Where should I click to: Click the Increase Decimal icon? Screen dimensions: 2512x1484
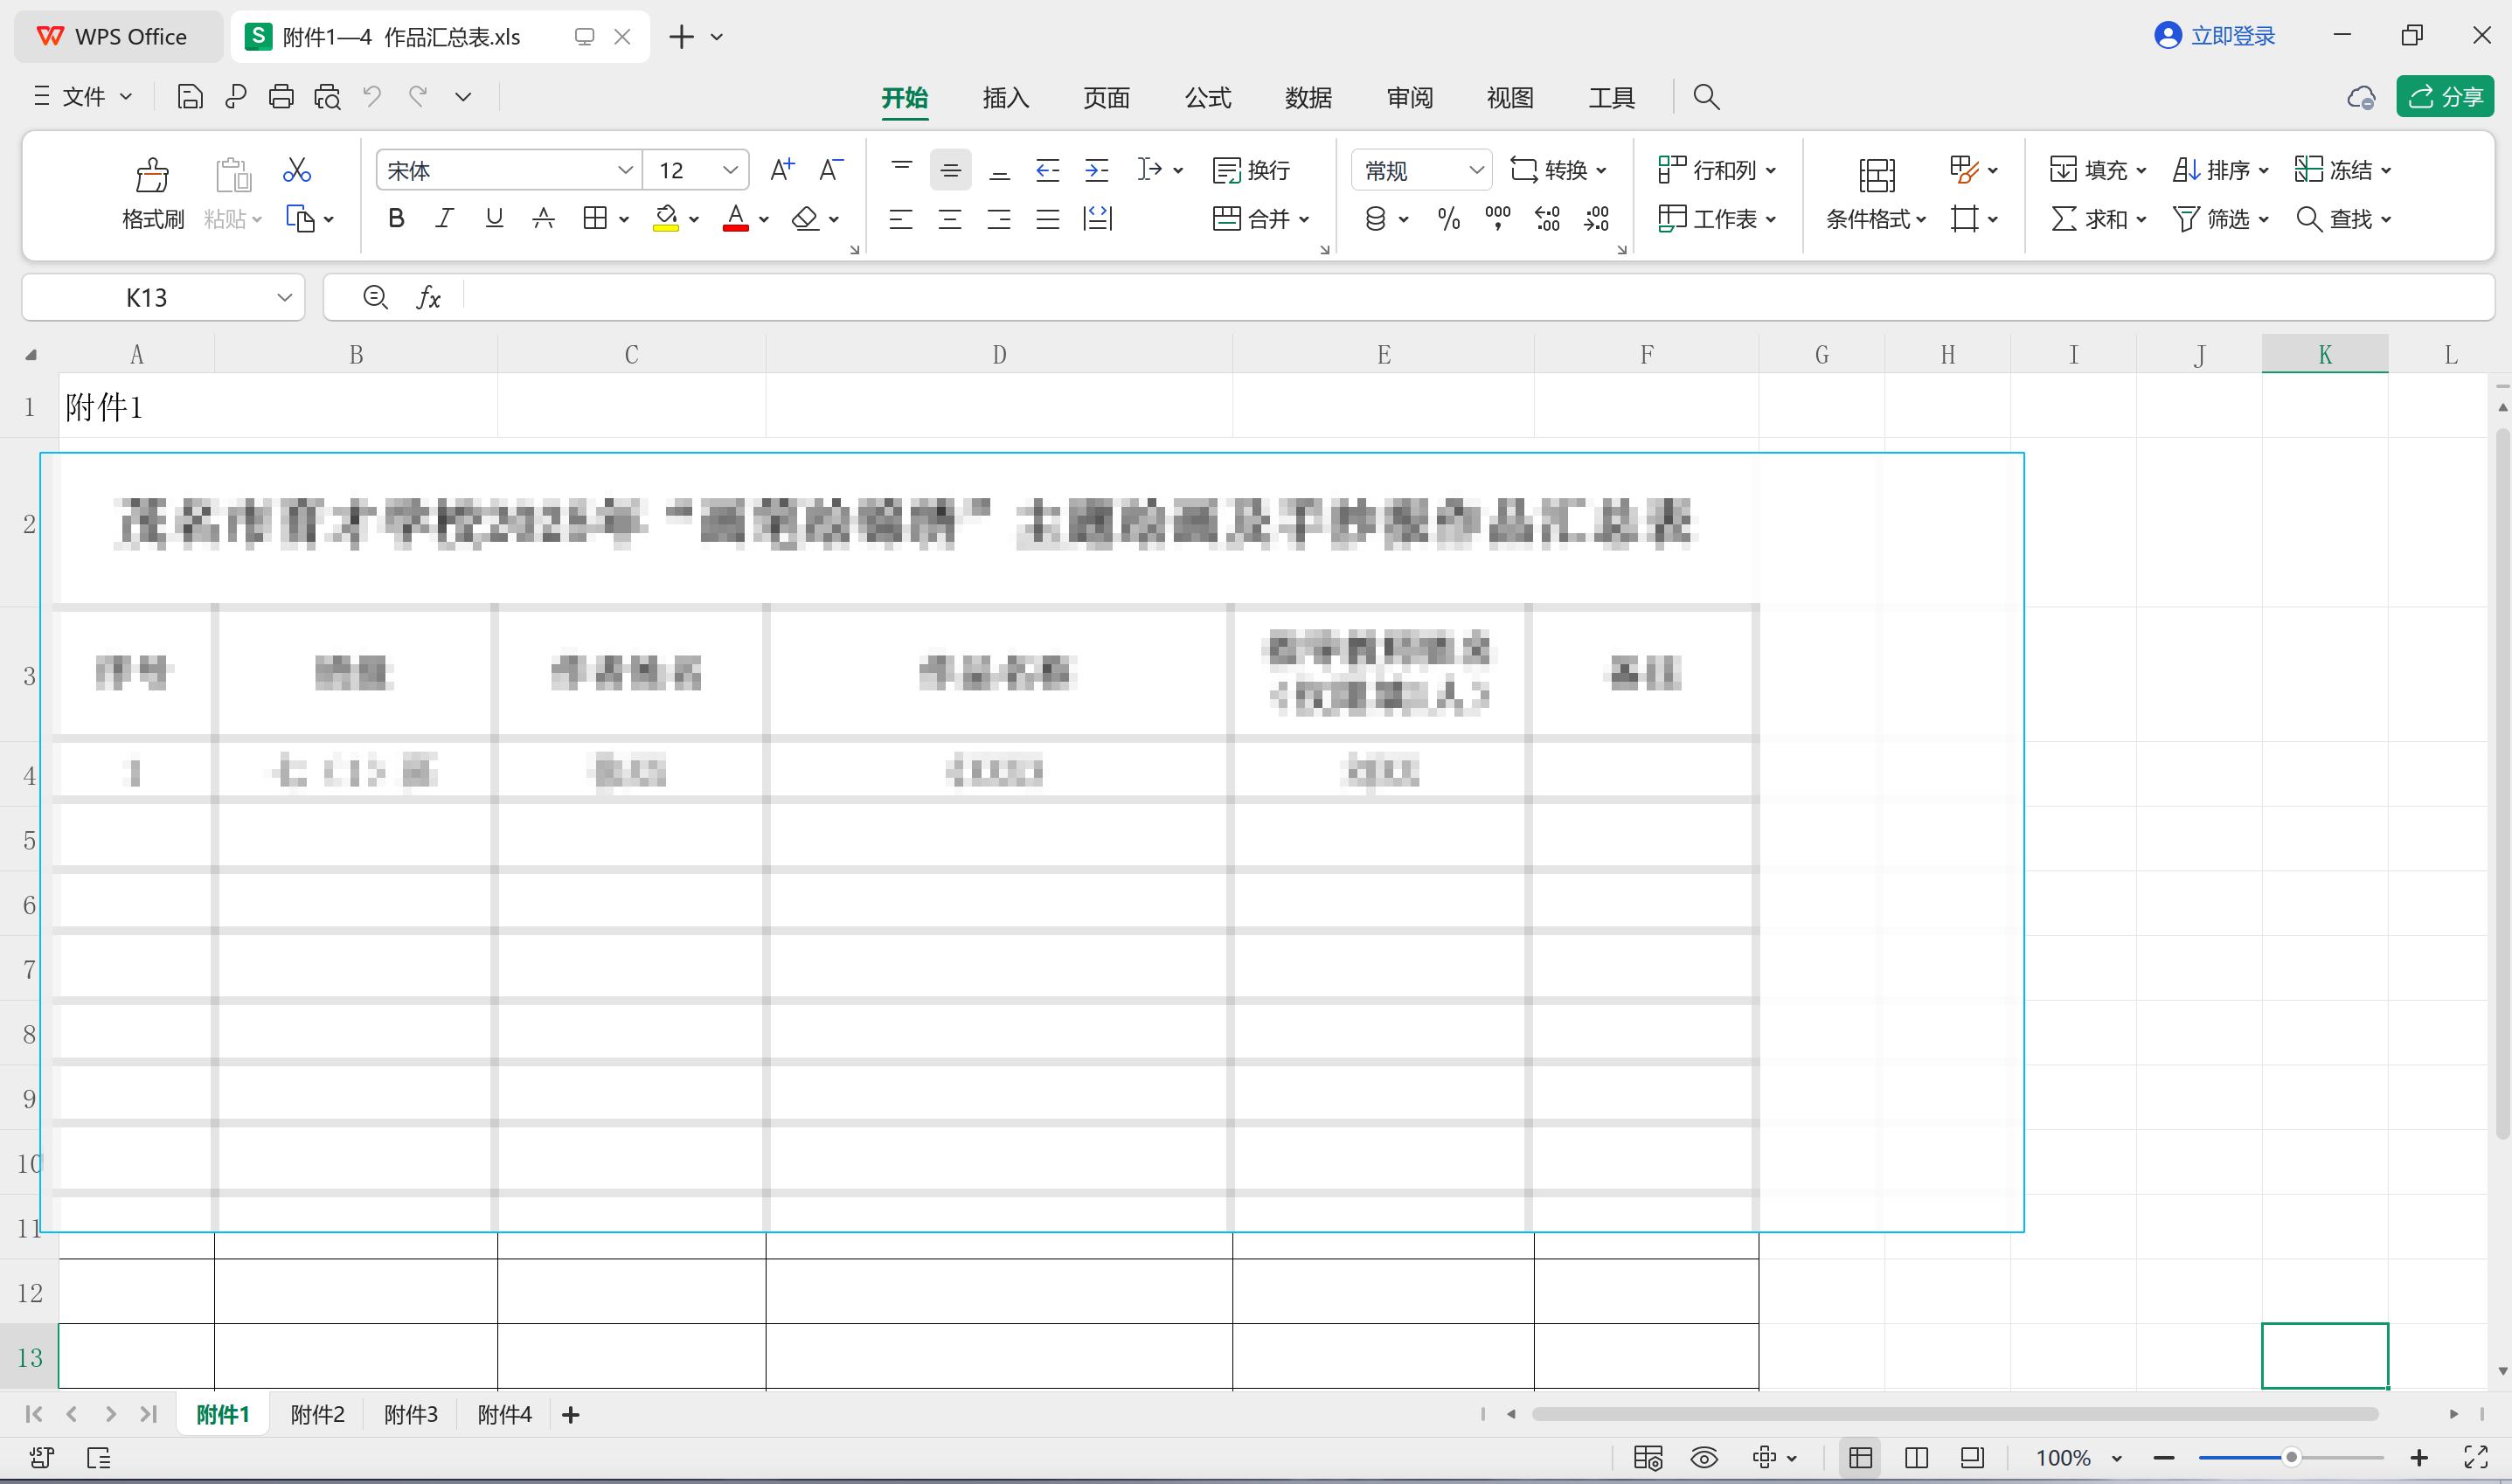1547,218
